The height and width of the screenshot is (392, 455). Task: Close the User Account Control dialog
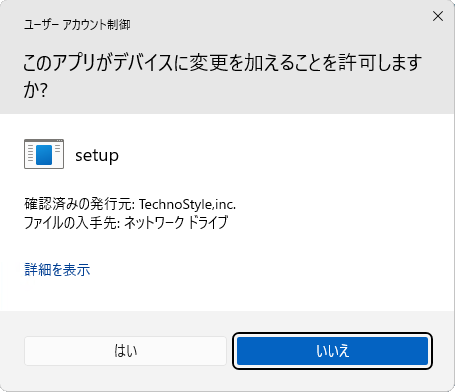[438, 16]
